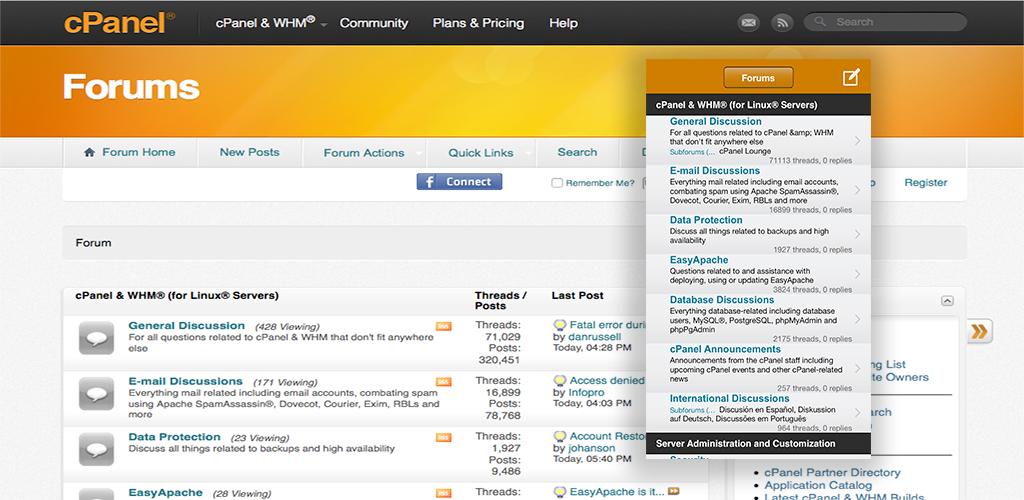Image resolution: width=1024 pixels, height=500 pixels.
Task: Open the Plans & Pricing menu
Action: coord(478,23)
